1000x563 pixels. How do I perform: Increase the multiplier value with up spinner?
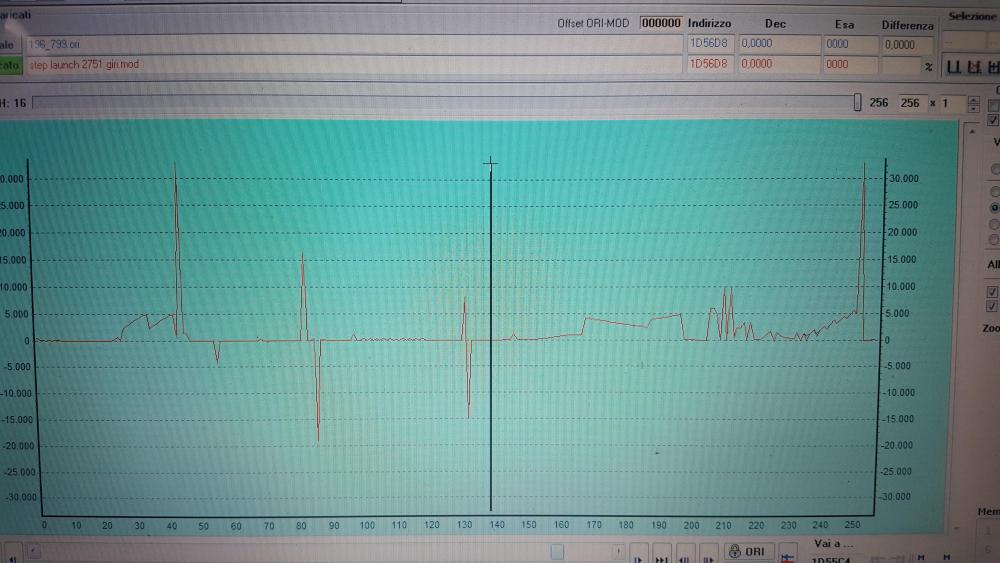974,98
